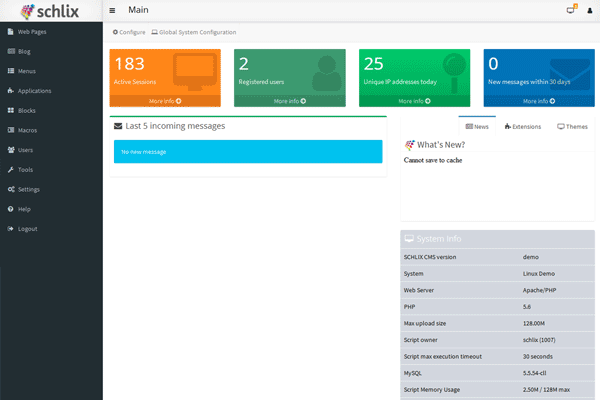The height and width of the screenshot is (400, 600).
Task: Open the Users section icon
Action: 11,150
